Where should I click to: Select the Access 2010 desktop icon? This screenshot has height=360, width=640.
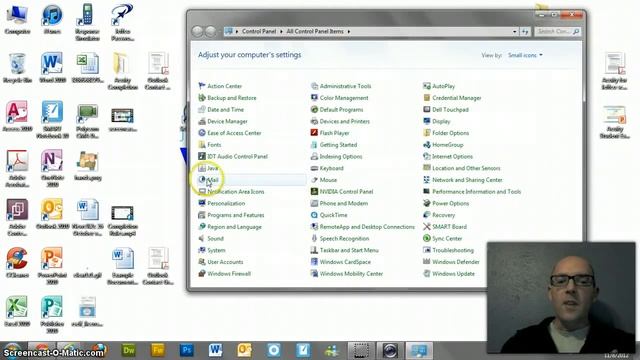coord(17,116)
